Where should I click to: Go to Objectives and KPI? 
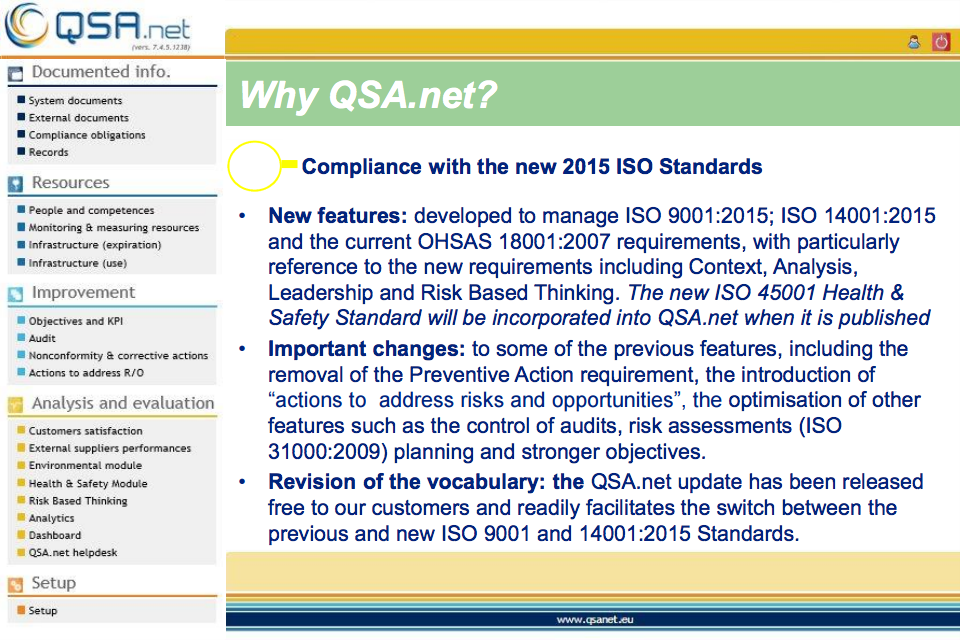[x=76, y=321]
